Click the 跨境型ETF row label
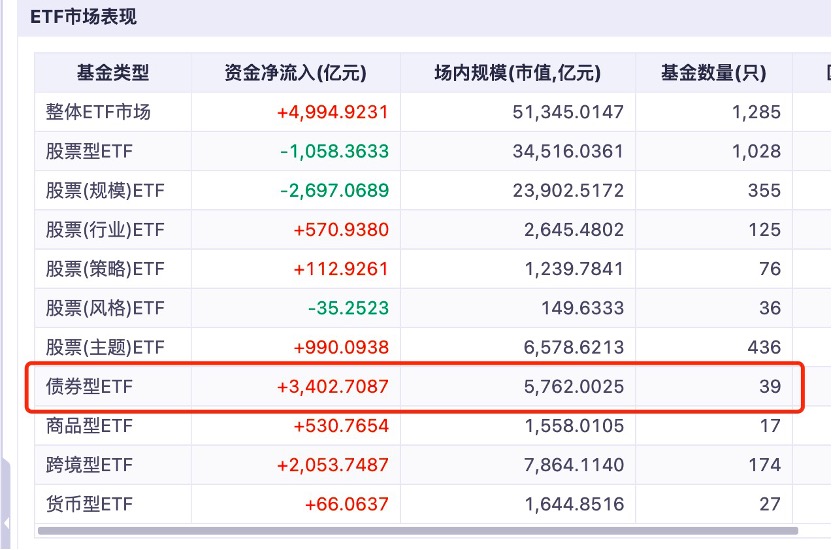 [x=89, y=465]
